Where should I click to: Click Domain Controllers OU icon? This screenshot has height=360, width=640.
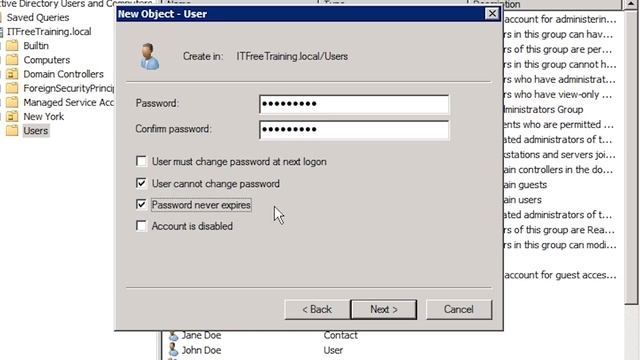pyautogui.click(x=12, y=74)
